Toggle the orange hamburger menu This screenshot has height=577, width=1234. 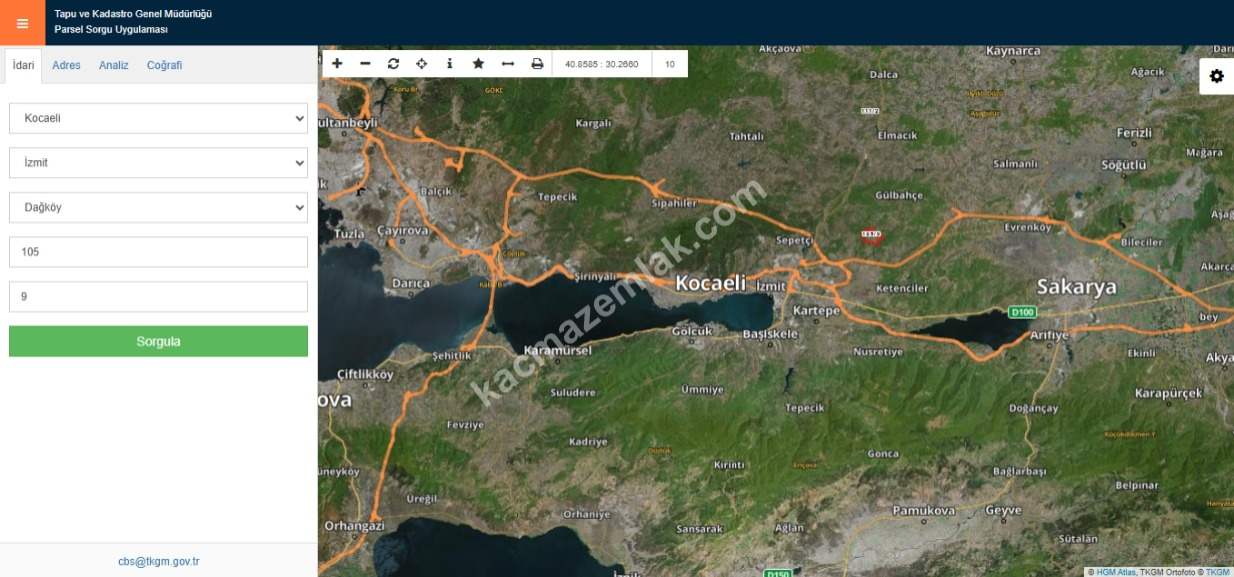pos(22,23)
